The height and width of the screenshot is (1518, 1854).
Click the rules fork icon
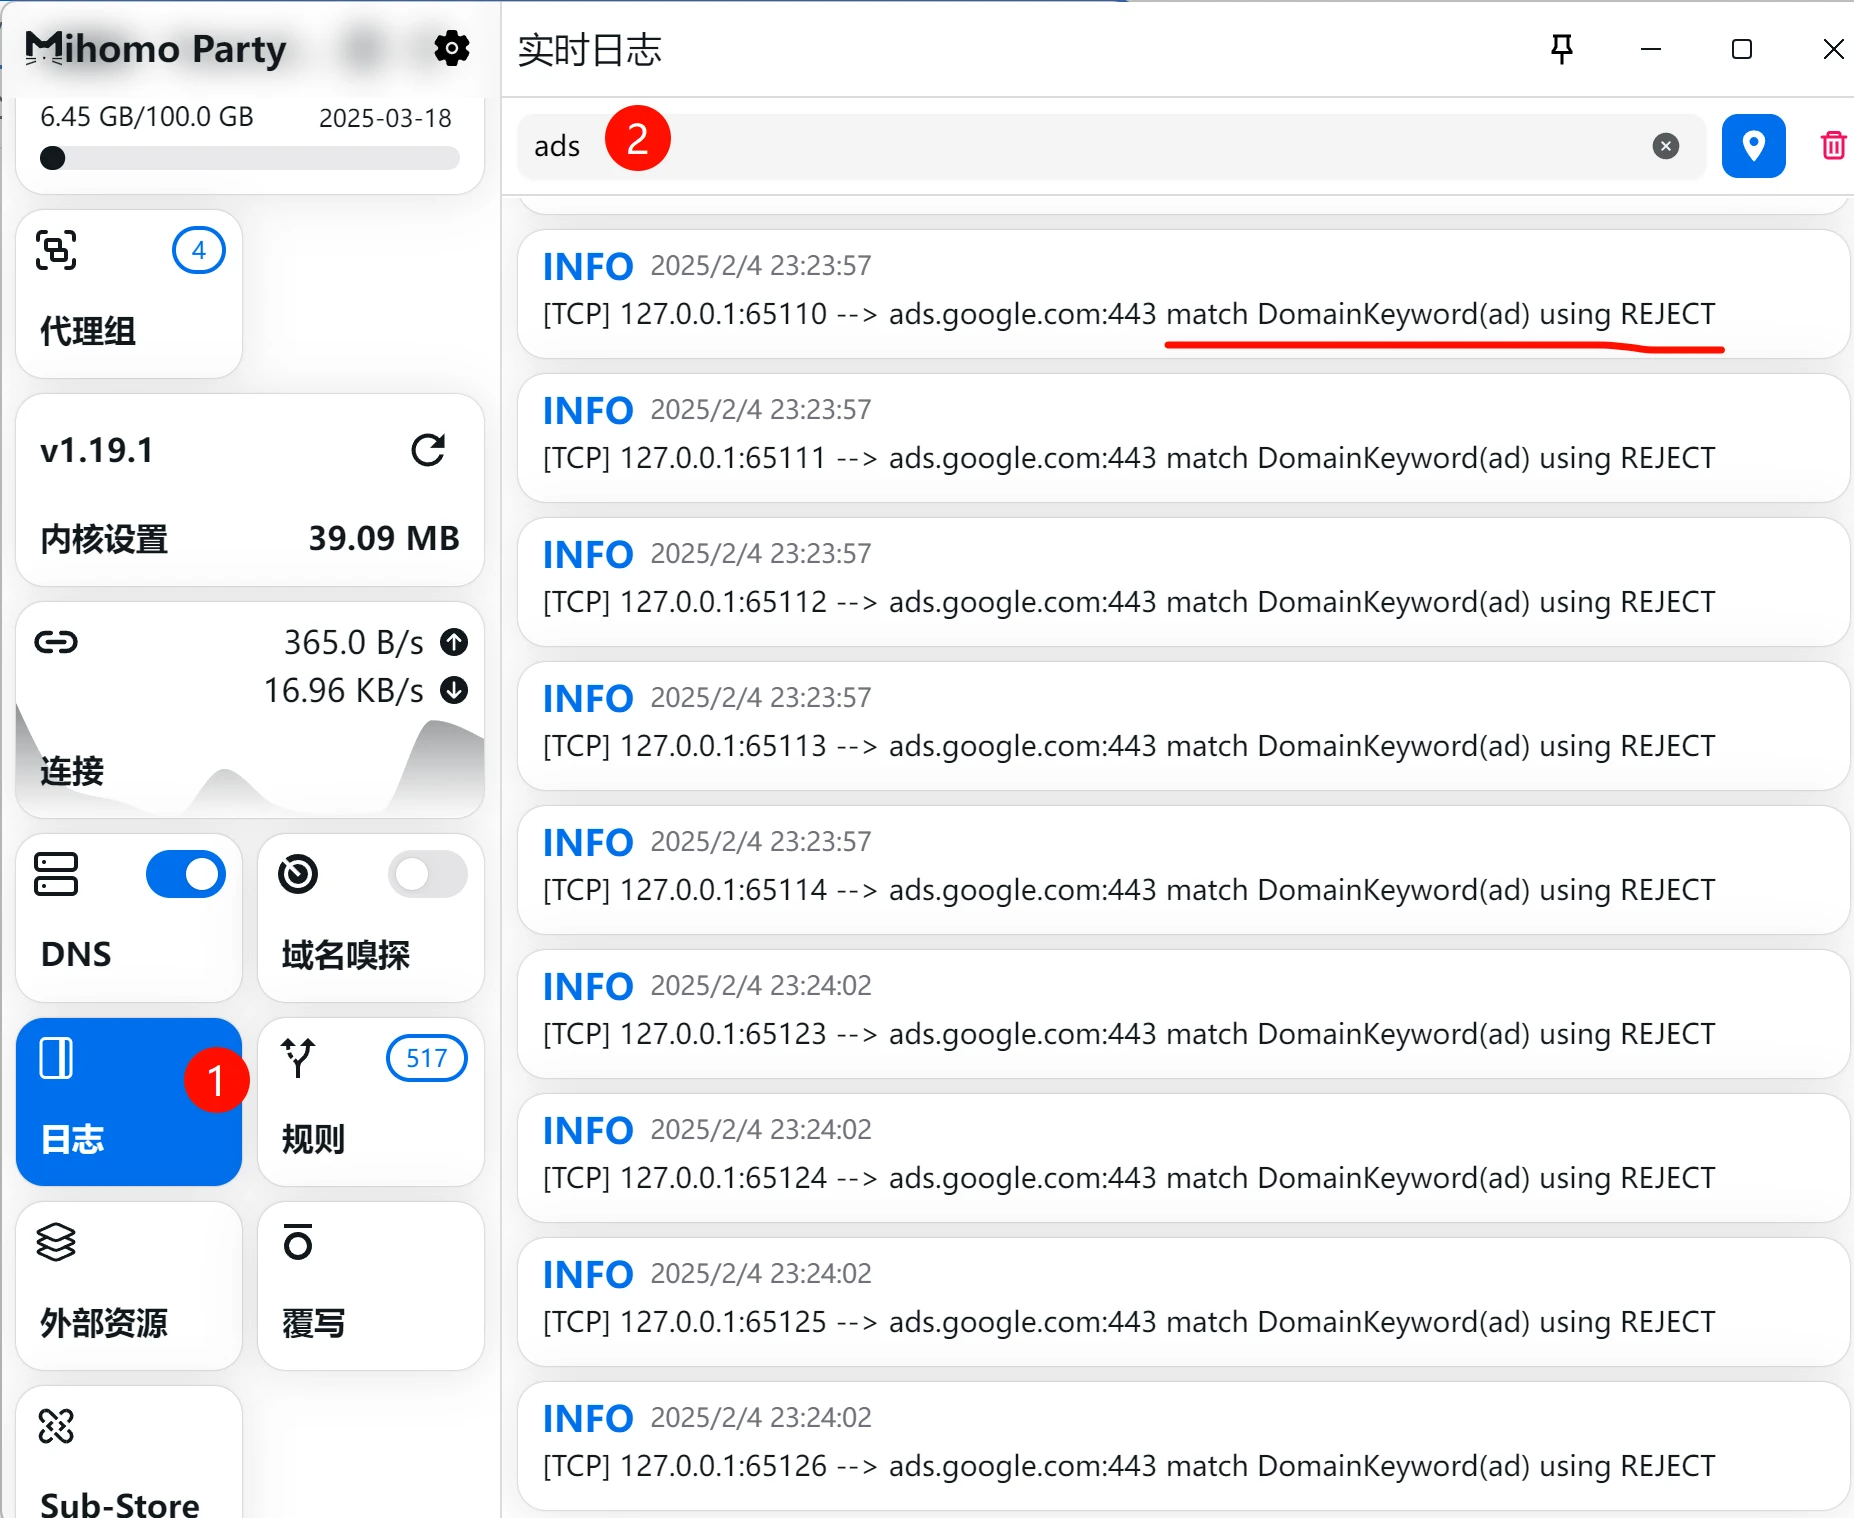pos(298,1058)
